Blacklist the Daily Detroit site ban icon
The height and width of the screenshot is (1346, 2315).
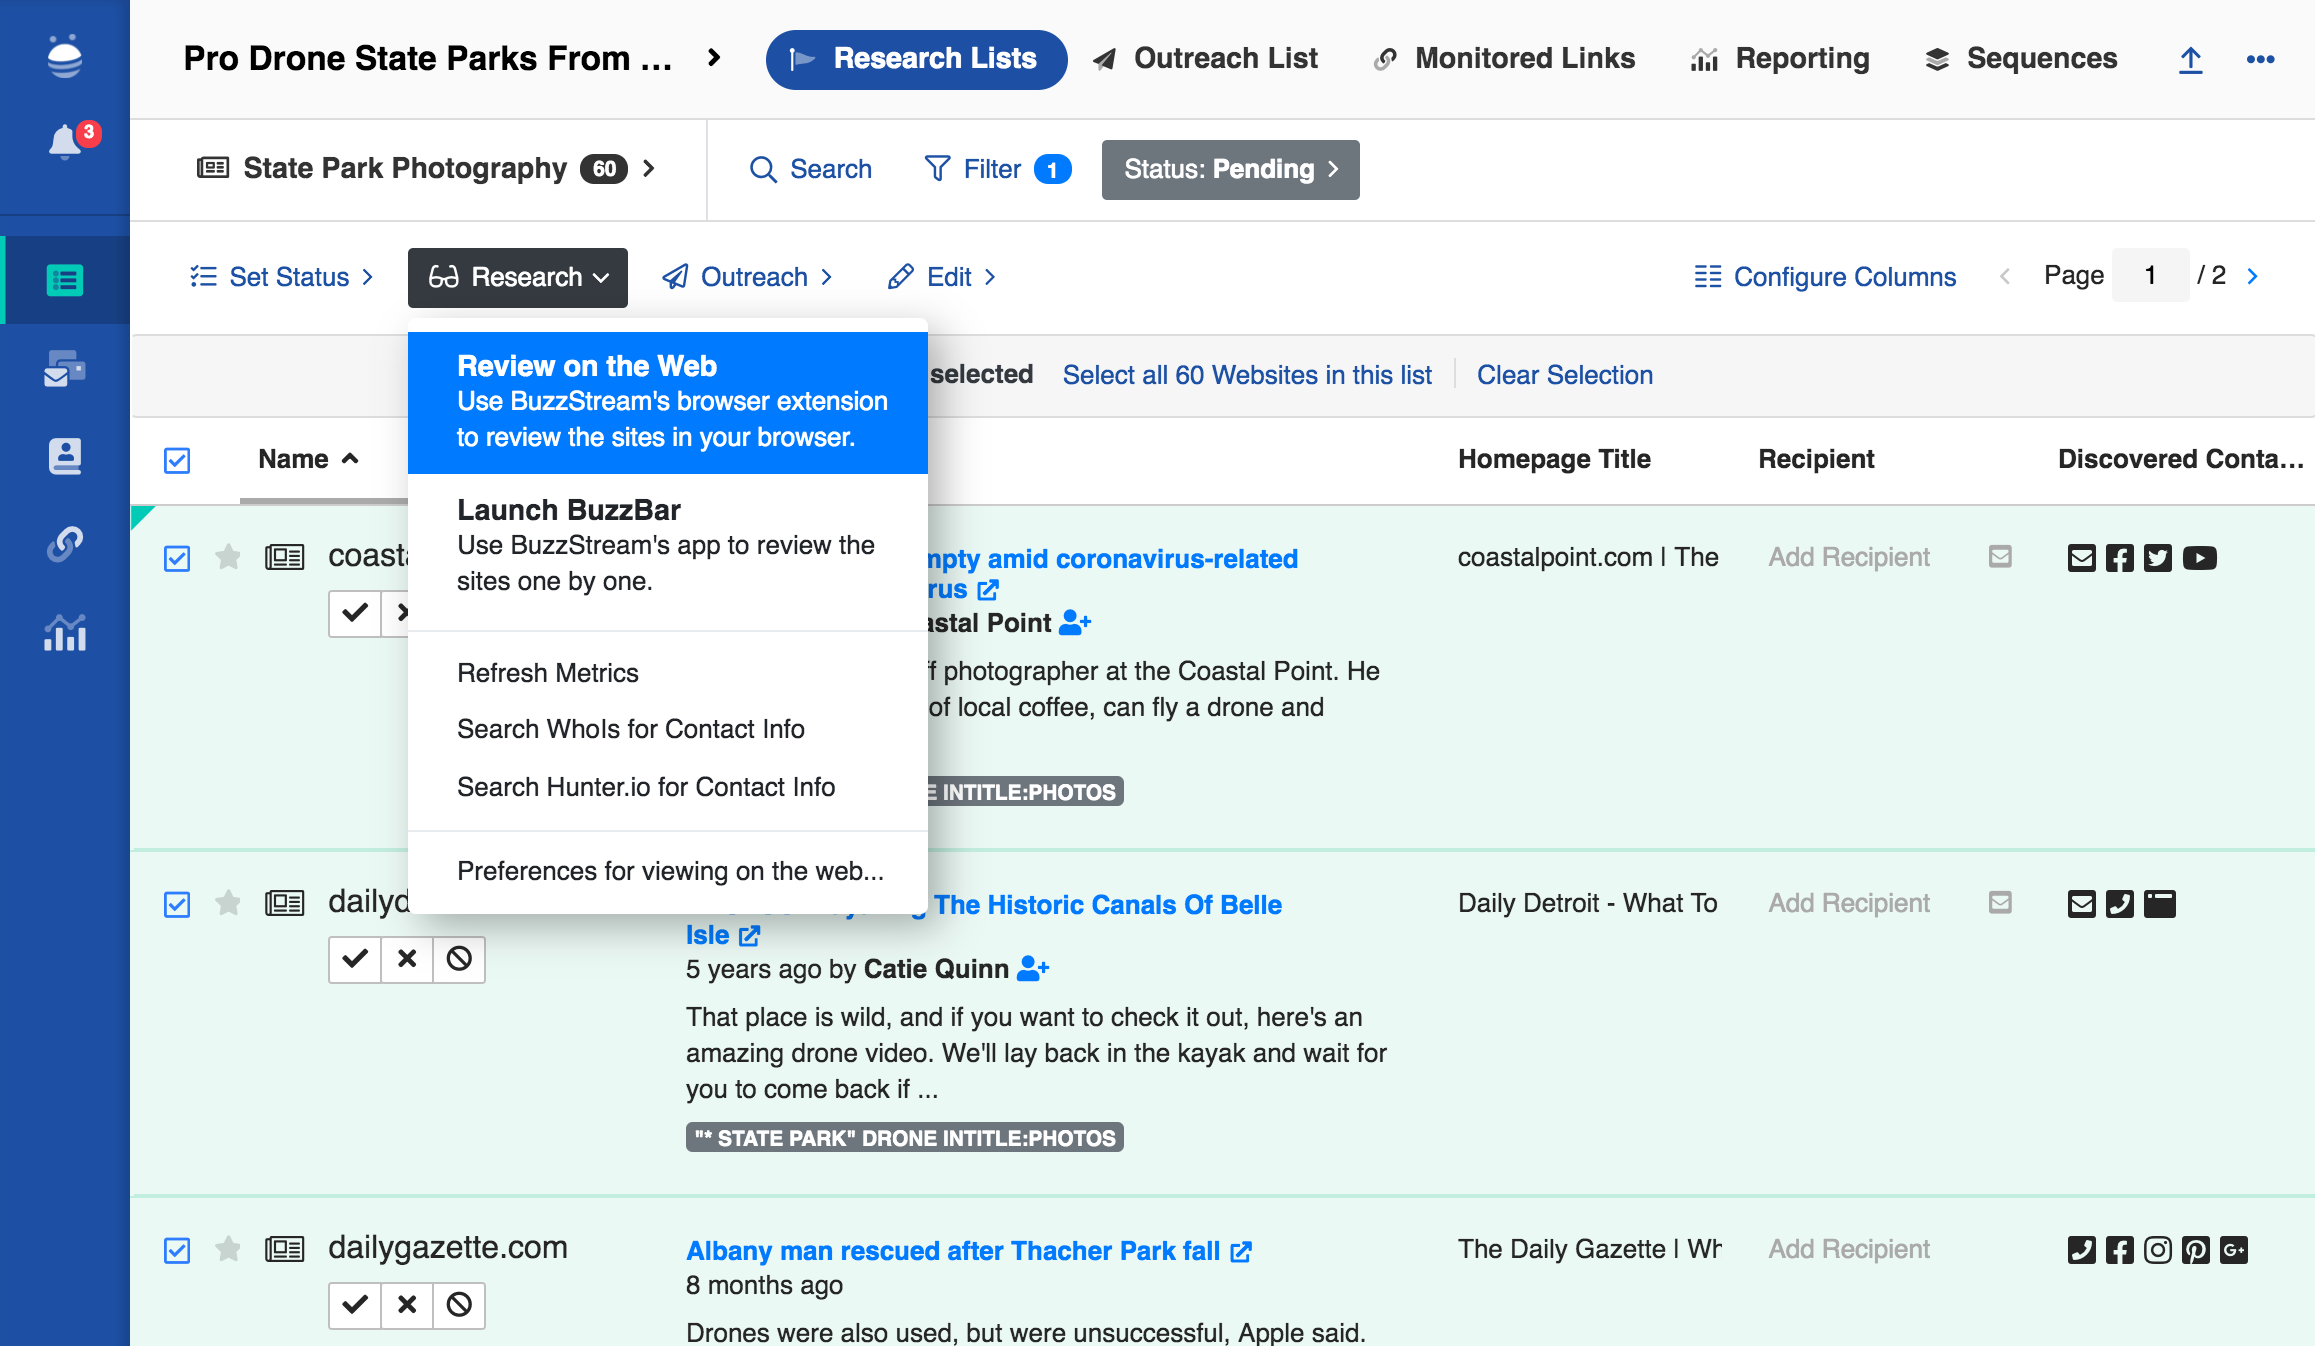coord(459,959)
